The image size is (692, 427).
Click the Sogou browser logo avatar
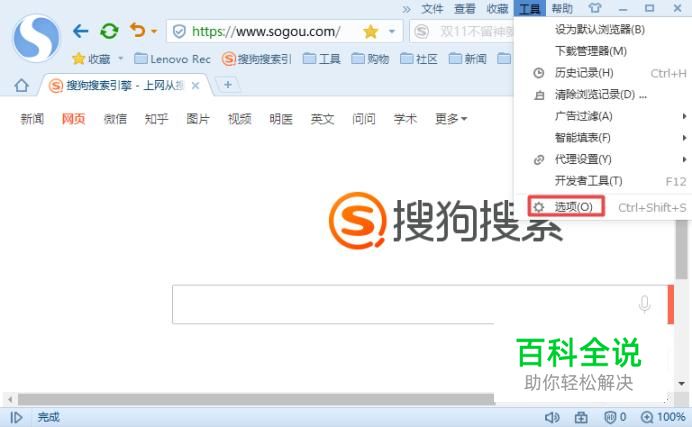pyautogui.click(x=36, y=38)
